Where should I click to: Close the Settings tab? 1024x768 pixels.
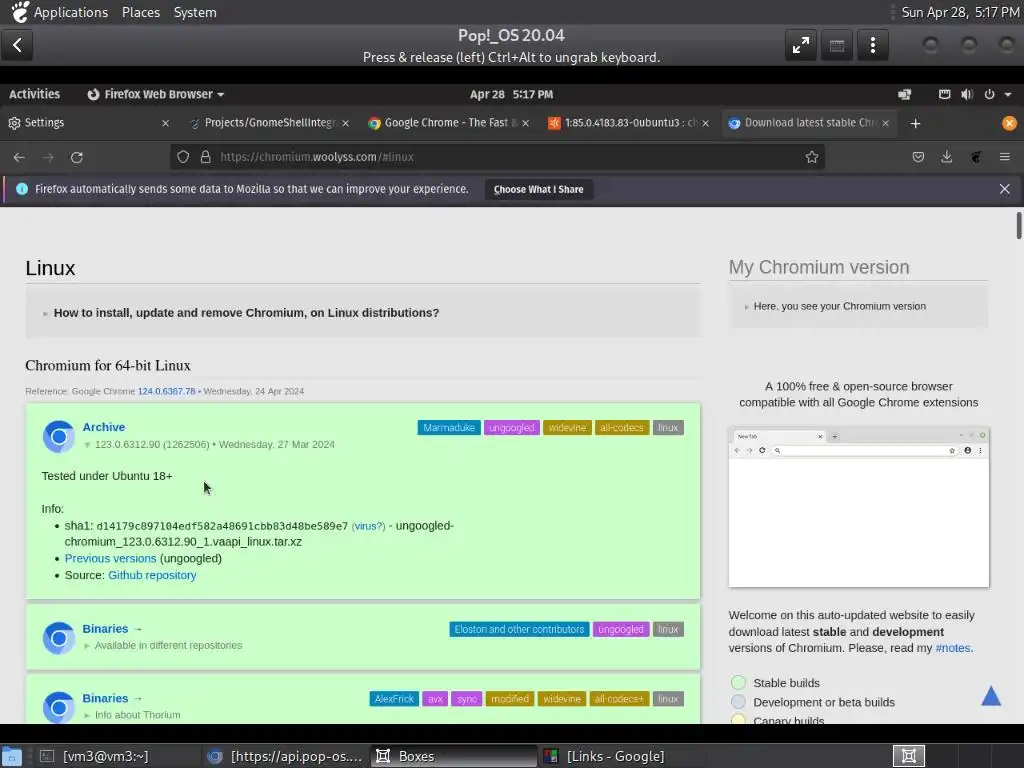(x=165, y=123)
